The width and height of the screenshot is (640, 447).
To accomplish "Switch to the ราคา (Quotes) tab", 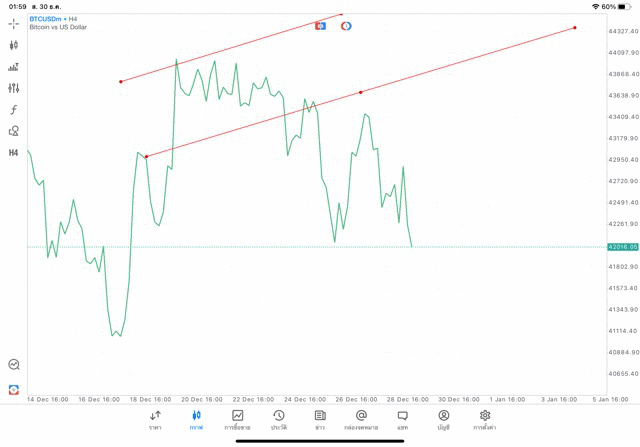I will [x=155, y=419].
